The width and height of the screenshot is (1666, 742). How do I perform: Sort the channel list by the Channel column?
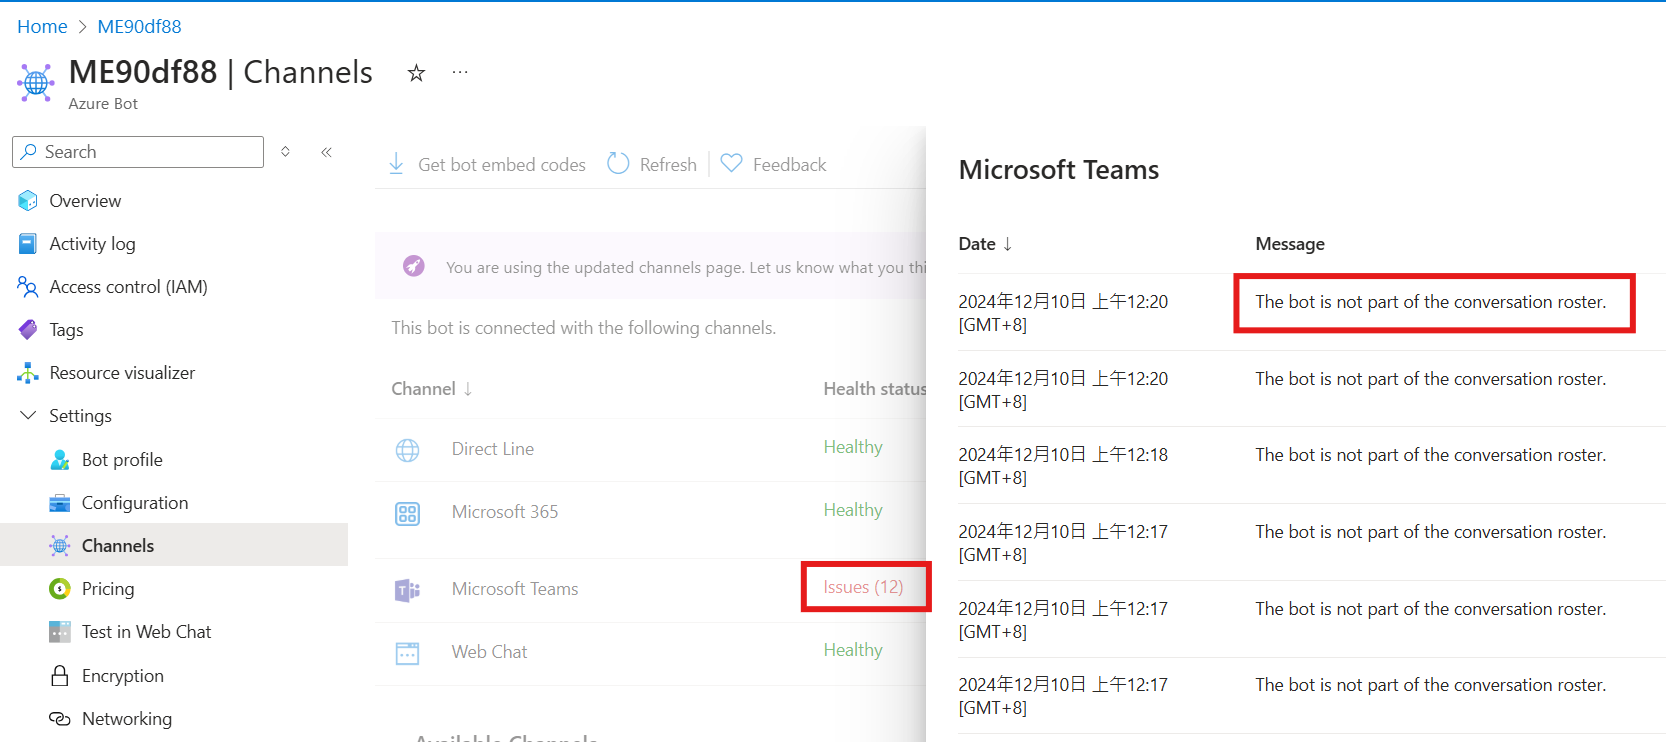tap(432, 389)
